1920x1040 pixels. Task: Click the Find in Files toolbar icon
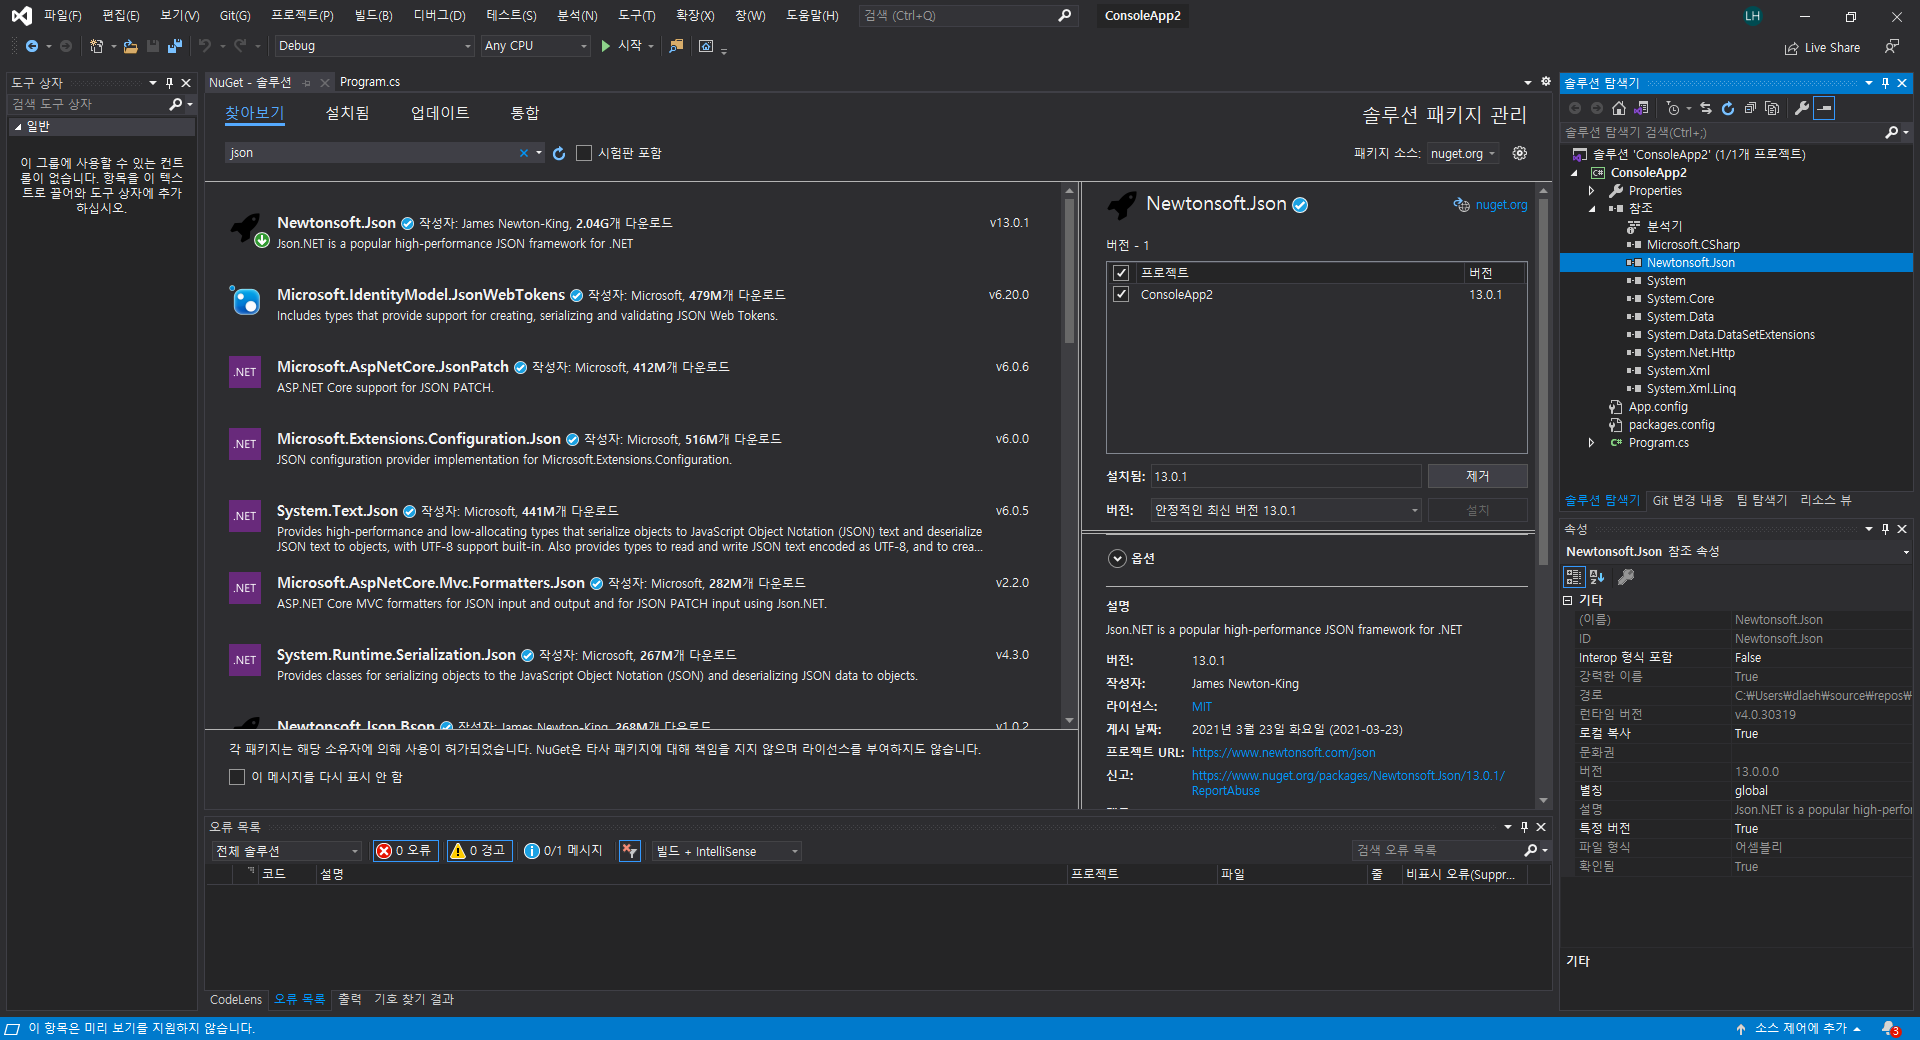click(x=676, y=46)
